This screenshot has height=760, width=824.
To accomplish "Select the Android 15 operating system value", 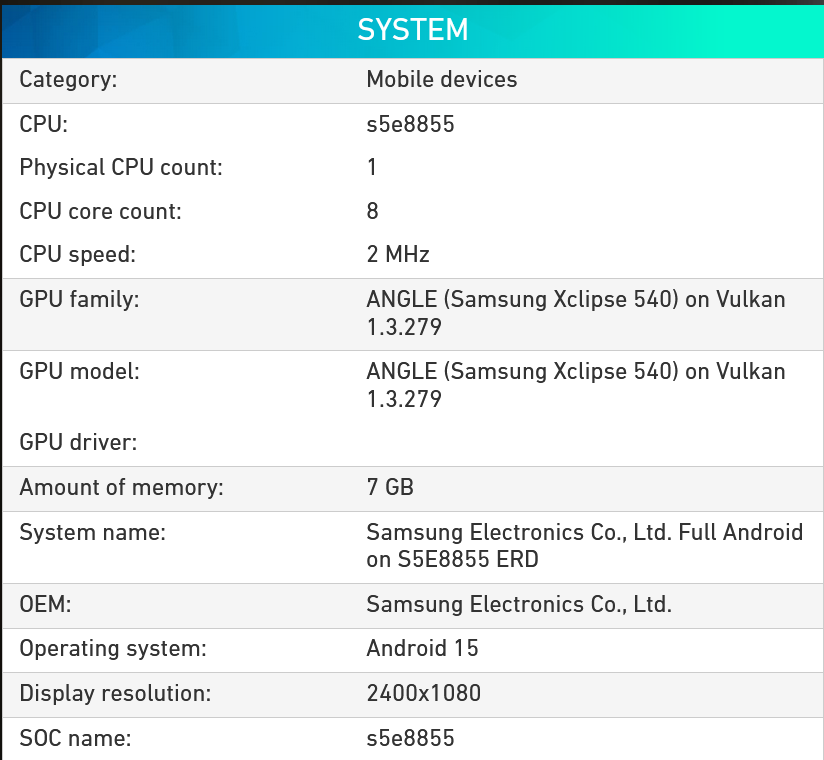I will pos(423,648).
